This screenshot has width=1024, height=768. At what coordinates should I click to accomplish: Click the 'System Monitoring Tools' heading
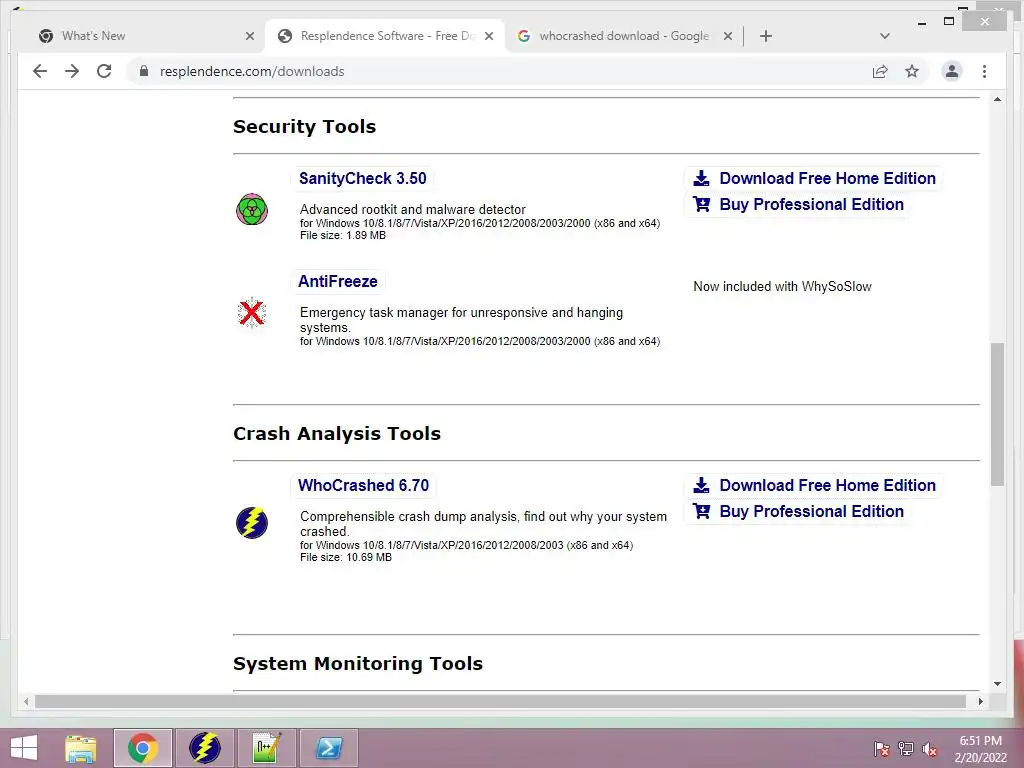[358, 664]
